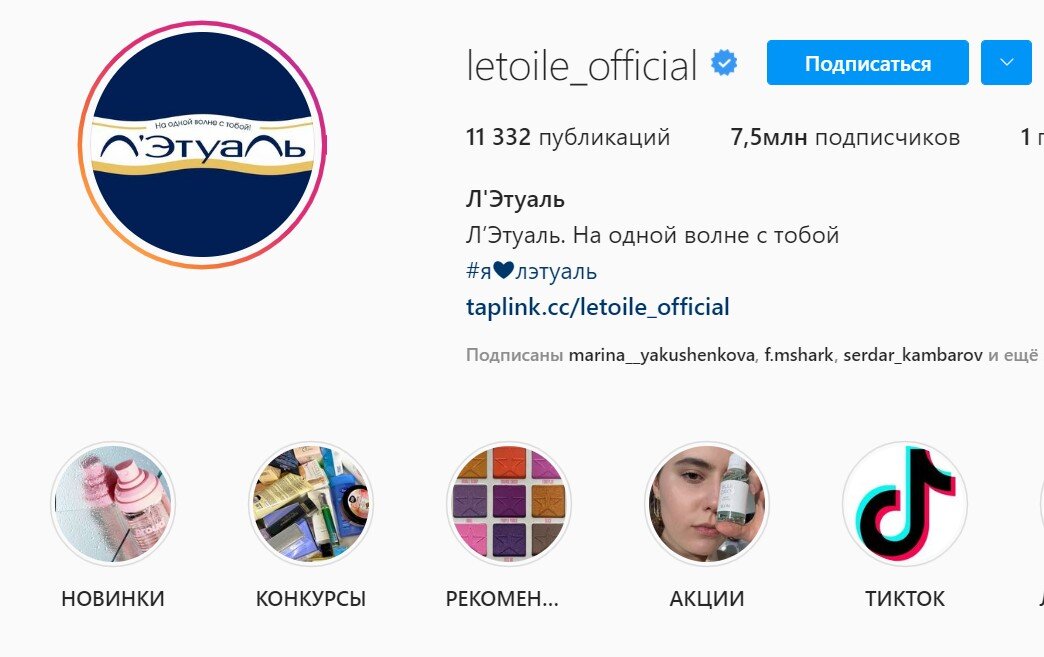This screenshot has height=657, width=1044.
Task: Show more mutual followers via и ещё
Action: (x=1013, y=355)
